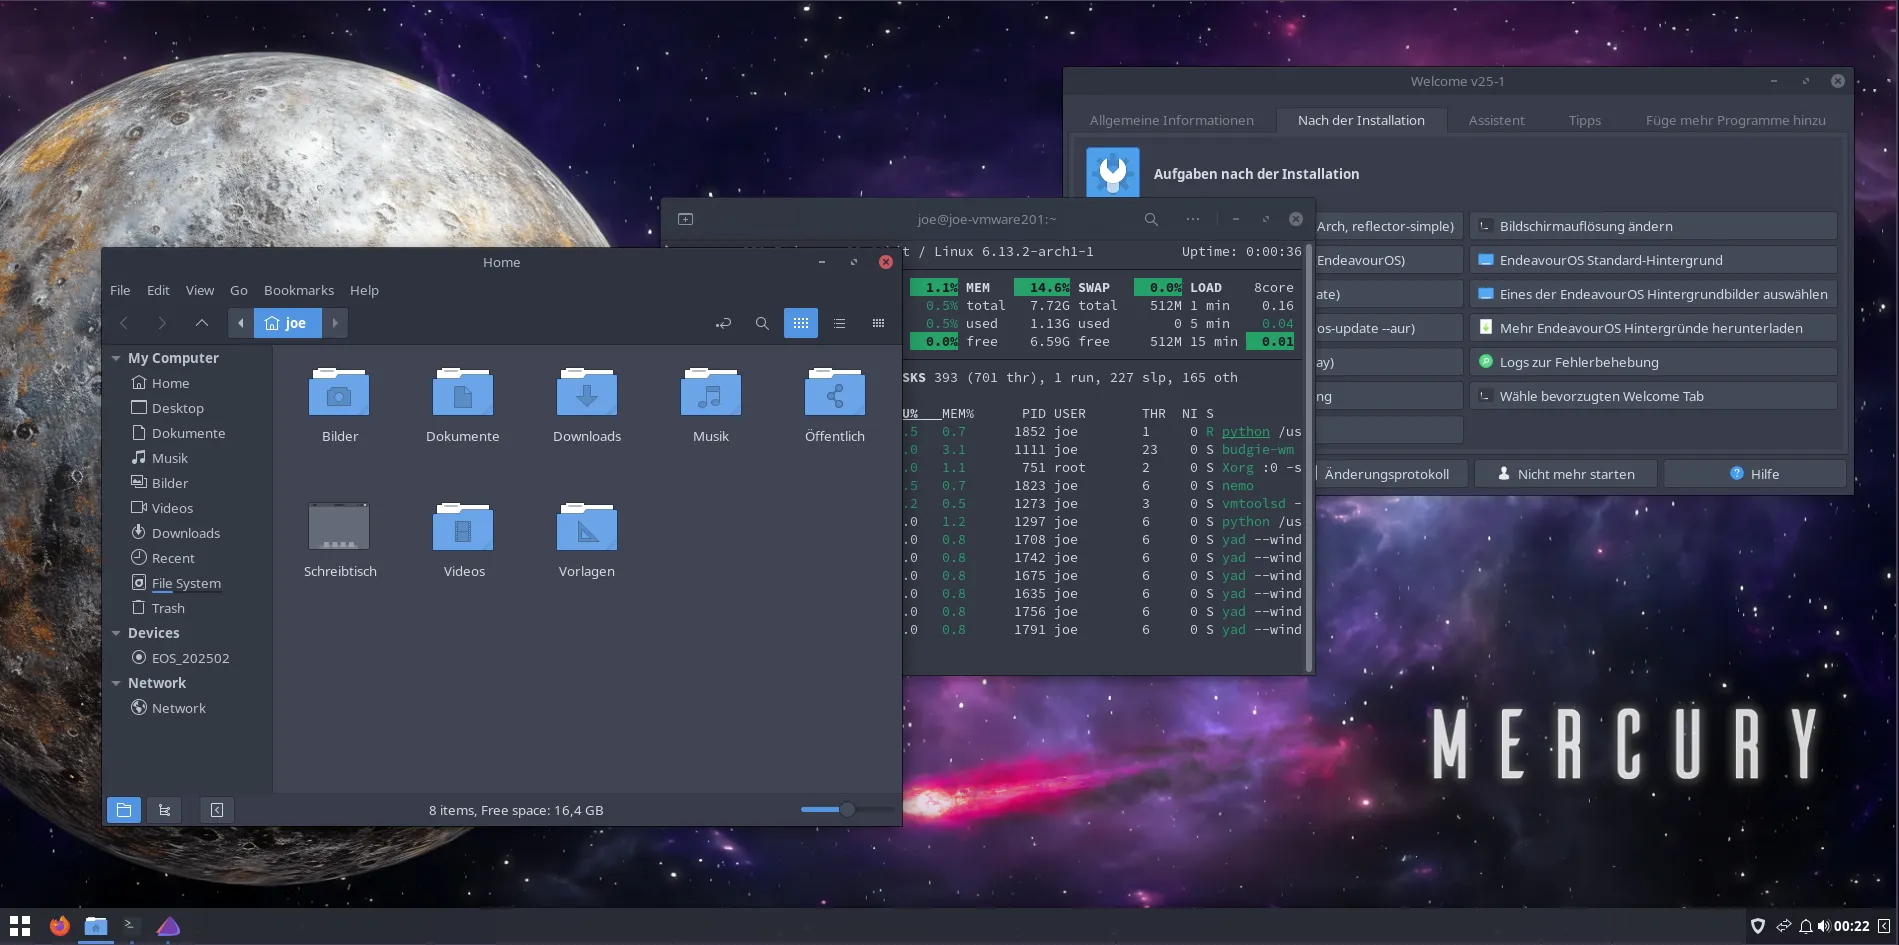This screenshot has width=1899, height=945.
Task: Open the Downloads folder icon in the file grid
Action: [x=587, y=392]
